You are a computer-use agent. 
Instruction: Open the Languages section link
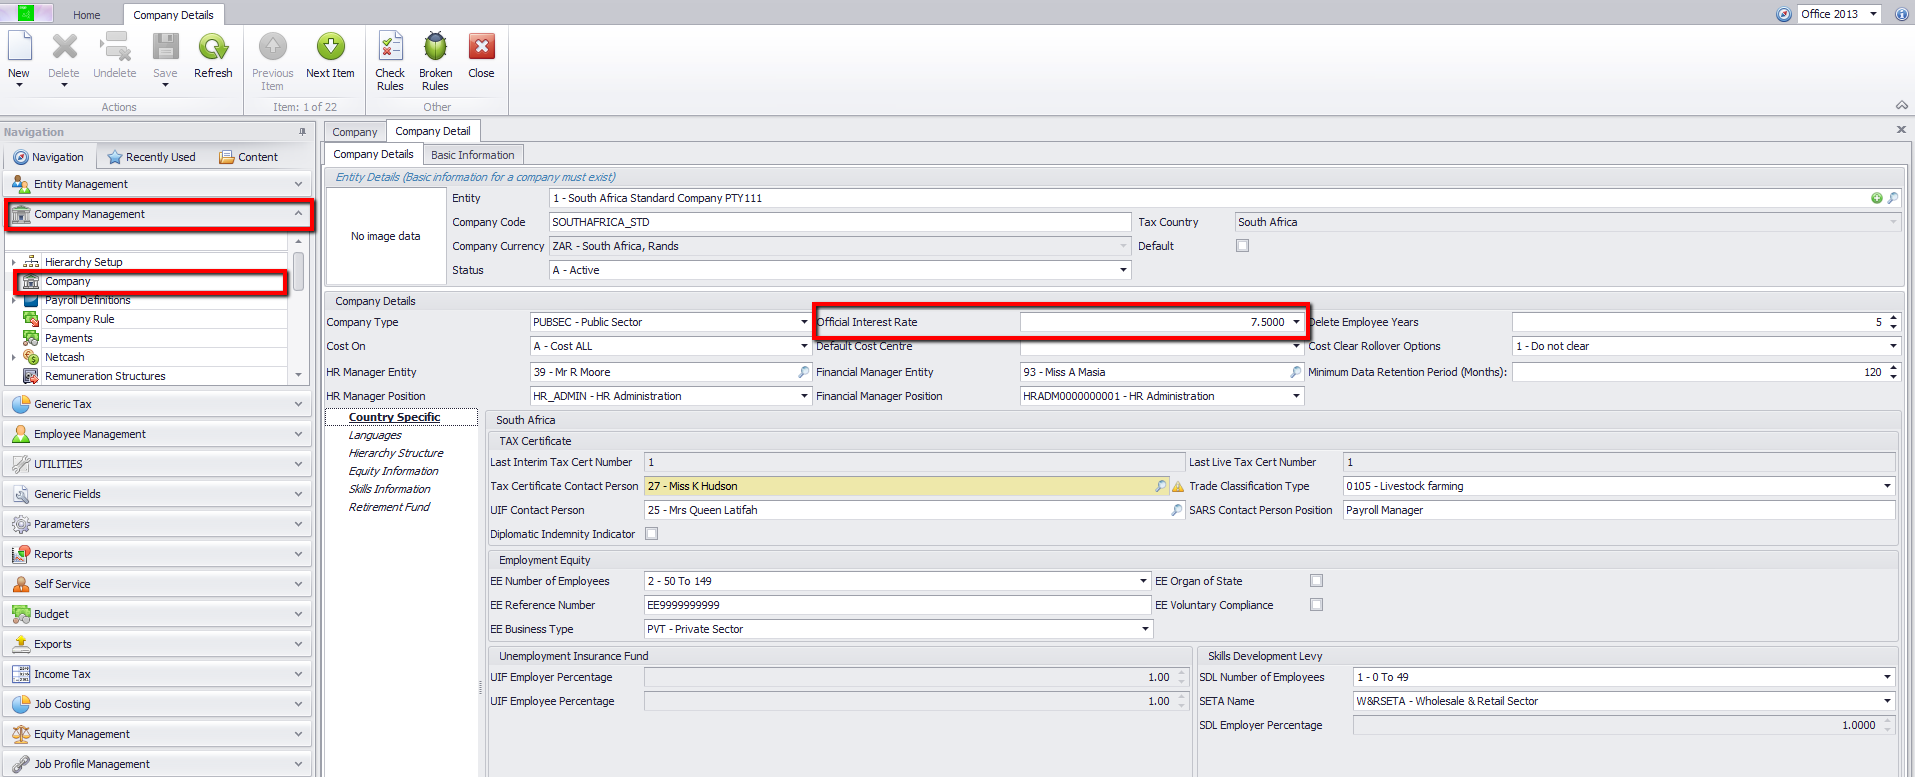click(375, 435)
